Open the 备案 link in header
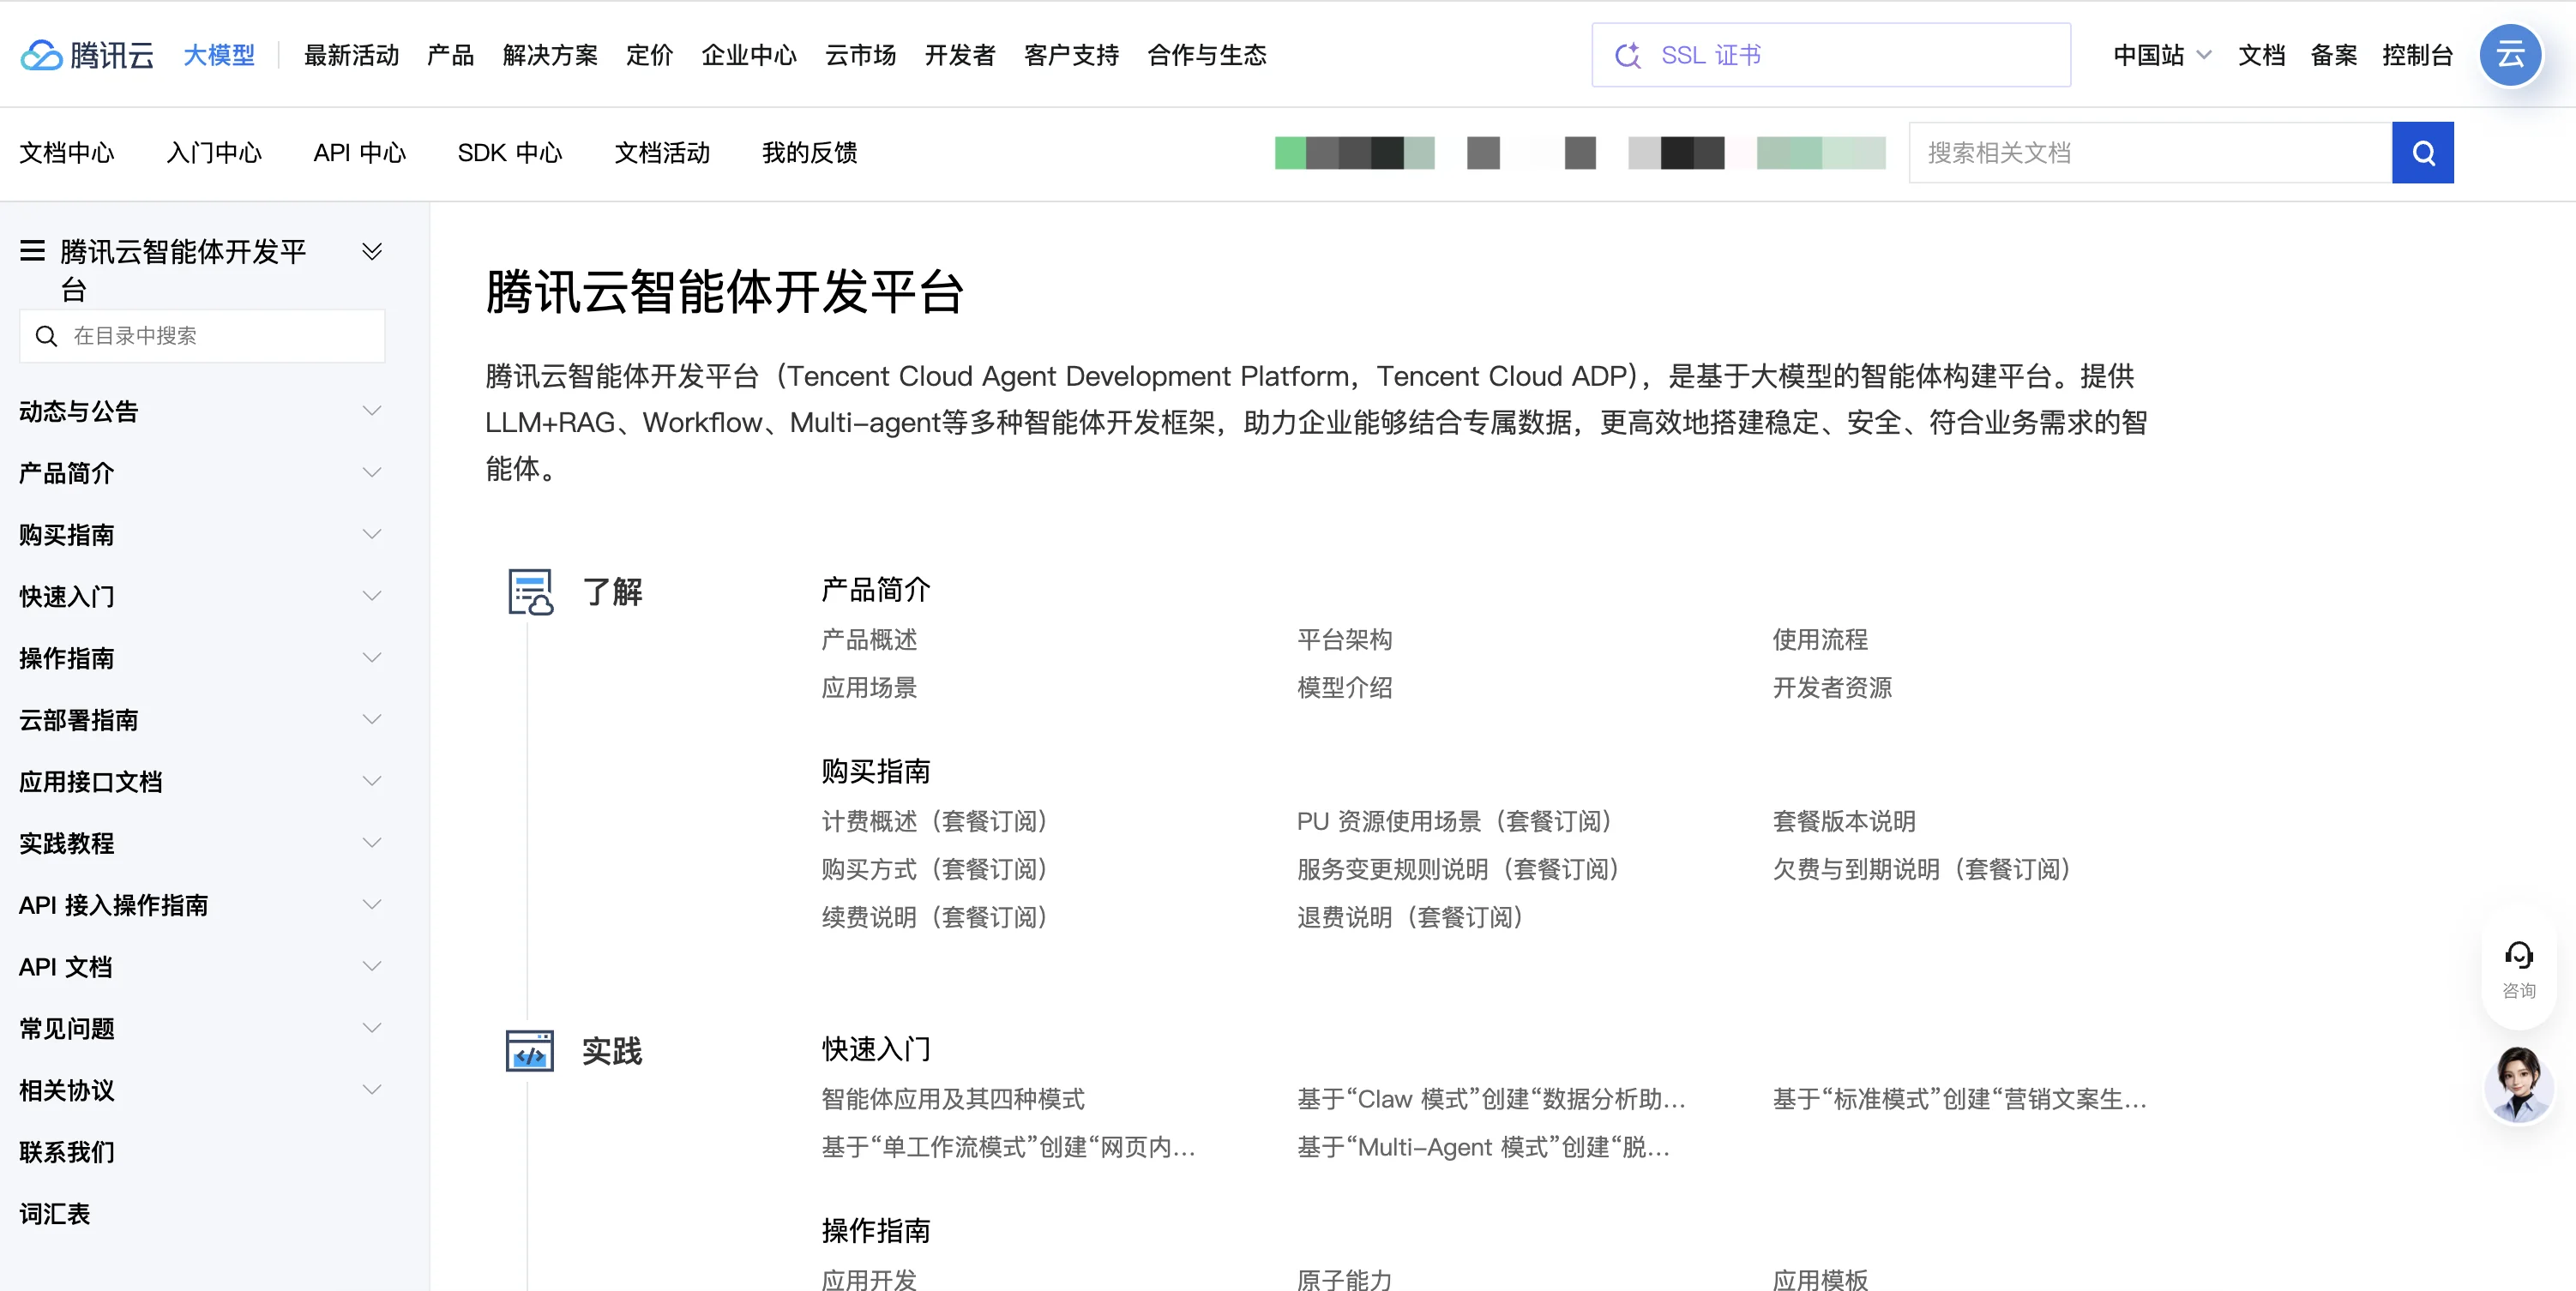The height and width of the screenshot is (1291, 2576). point(2334,55)
